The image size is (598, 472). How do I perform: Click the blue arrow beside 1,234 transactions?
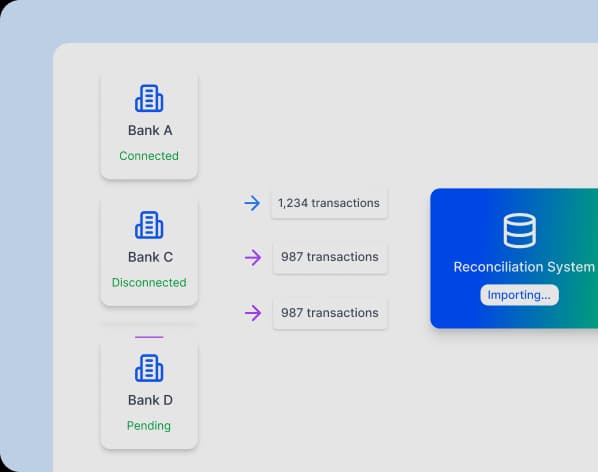(252, 203)
